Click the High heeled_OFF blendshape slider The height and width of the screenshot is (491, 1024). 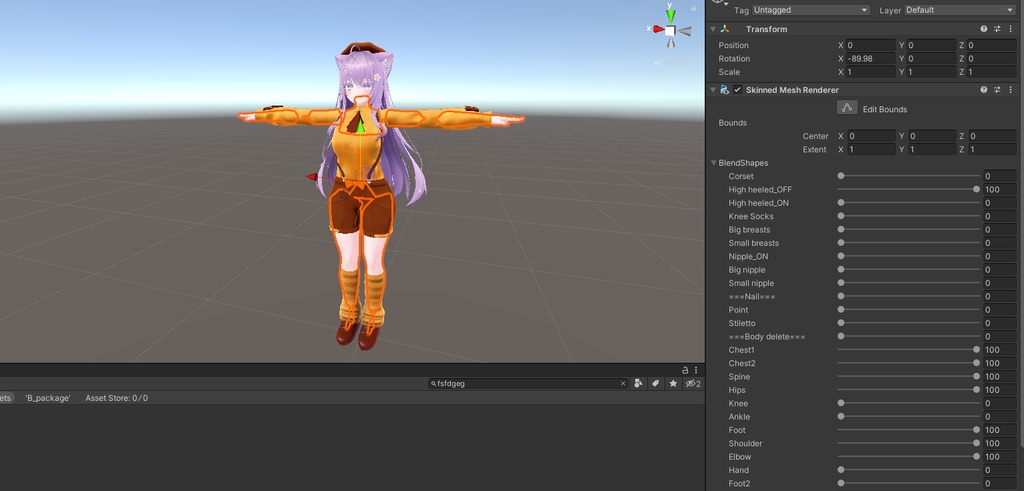pos(908,190)
